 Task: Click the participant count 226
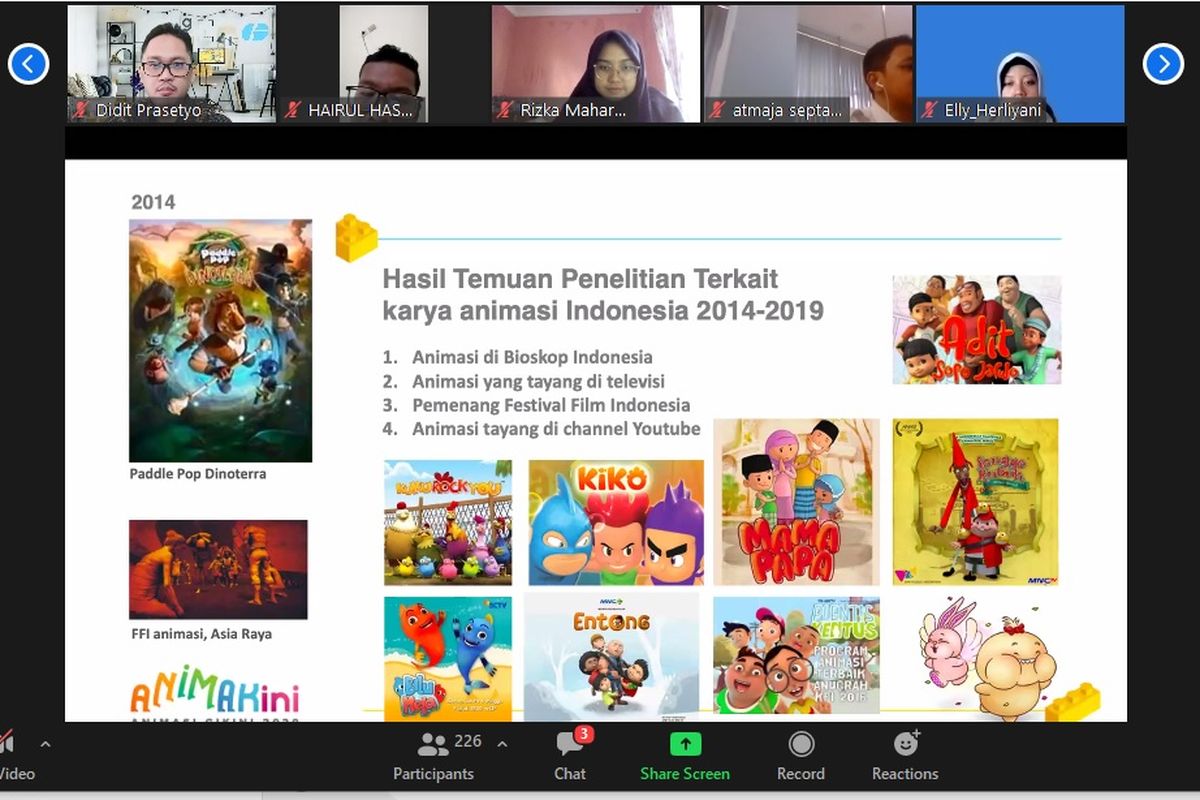tap(468, 741)
